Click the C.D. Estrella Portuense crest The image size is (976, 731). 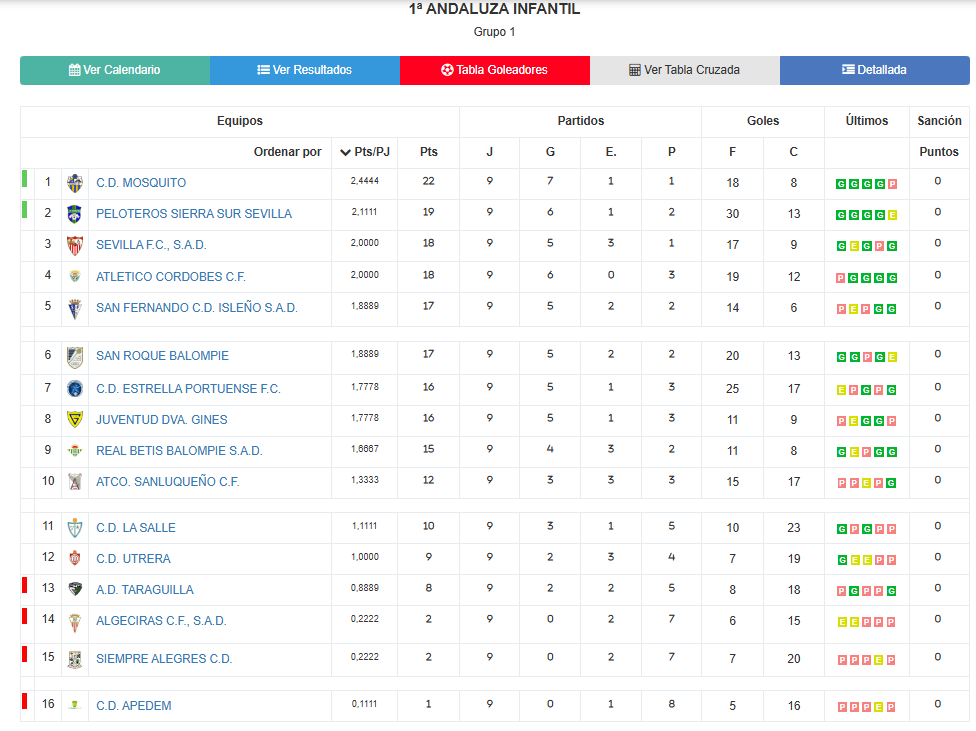pyautogui.click(x=75, y=389)
